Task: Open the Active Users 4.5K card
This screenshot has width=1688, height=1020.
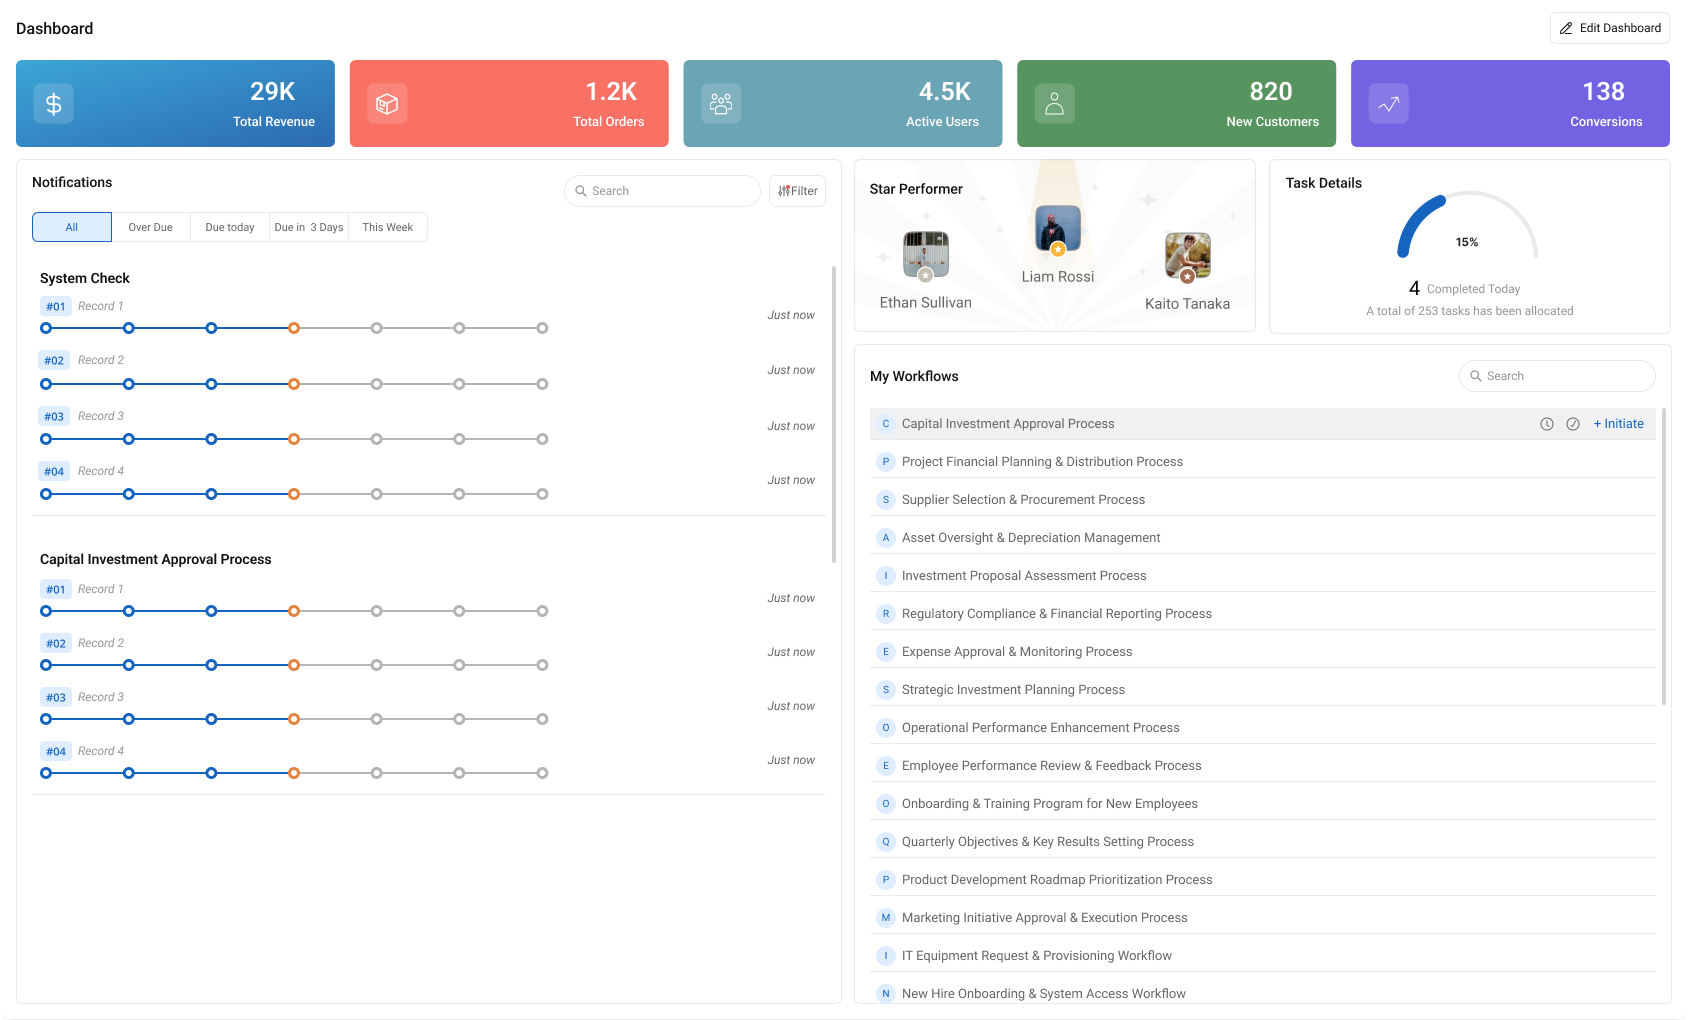Action: click(x=843, y=103)
